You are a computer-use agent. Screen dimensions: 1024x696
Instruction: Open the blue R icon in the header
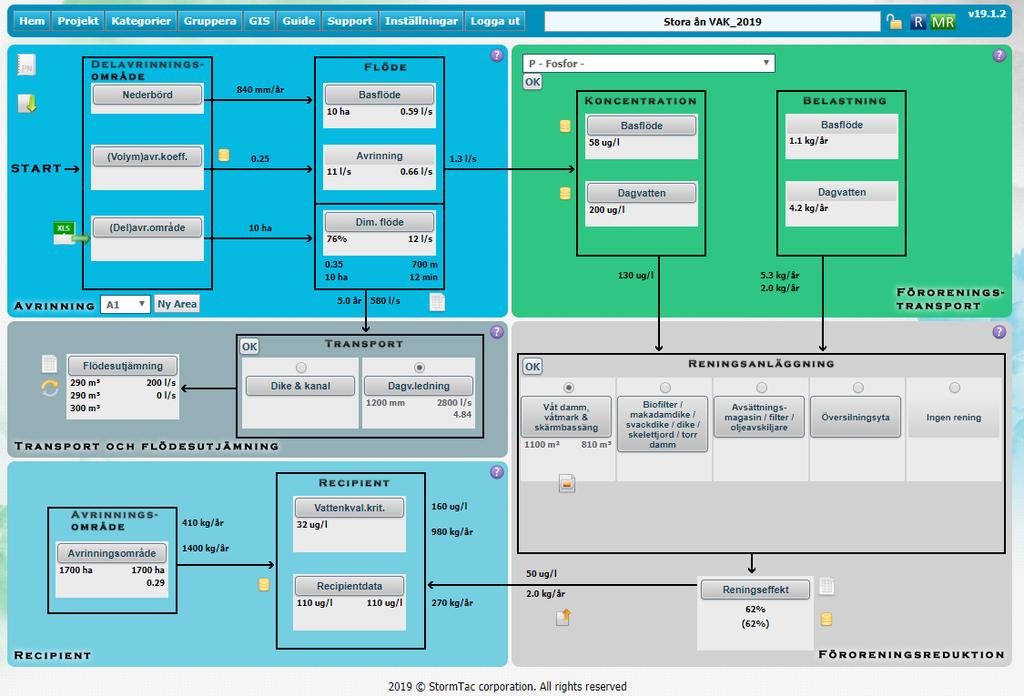click(x=918, y=22)
